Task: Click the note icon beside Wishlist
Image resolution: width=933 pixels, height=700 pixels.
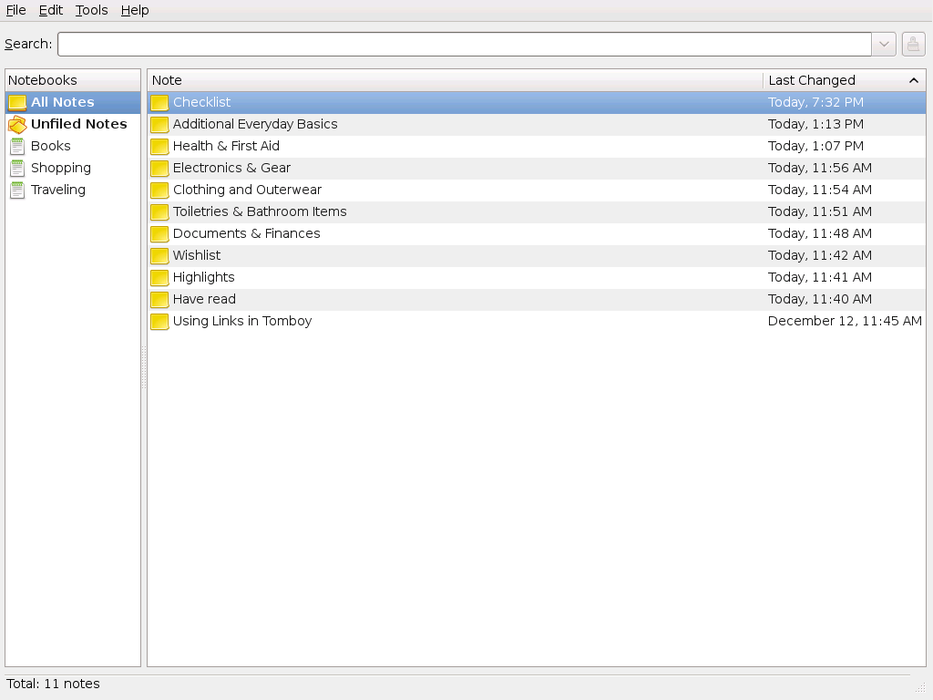Action: point(159,256)
